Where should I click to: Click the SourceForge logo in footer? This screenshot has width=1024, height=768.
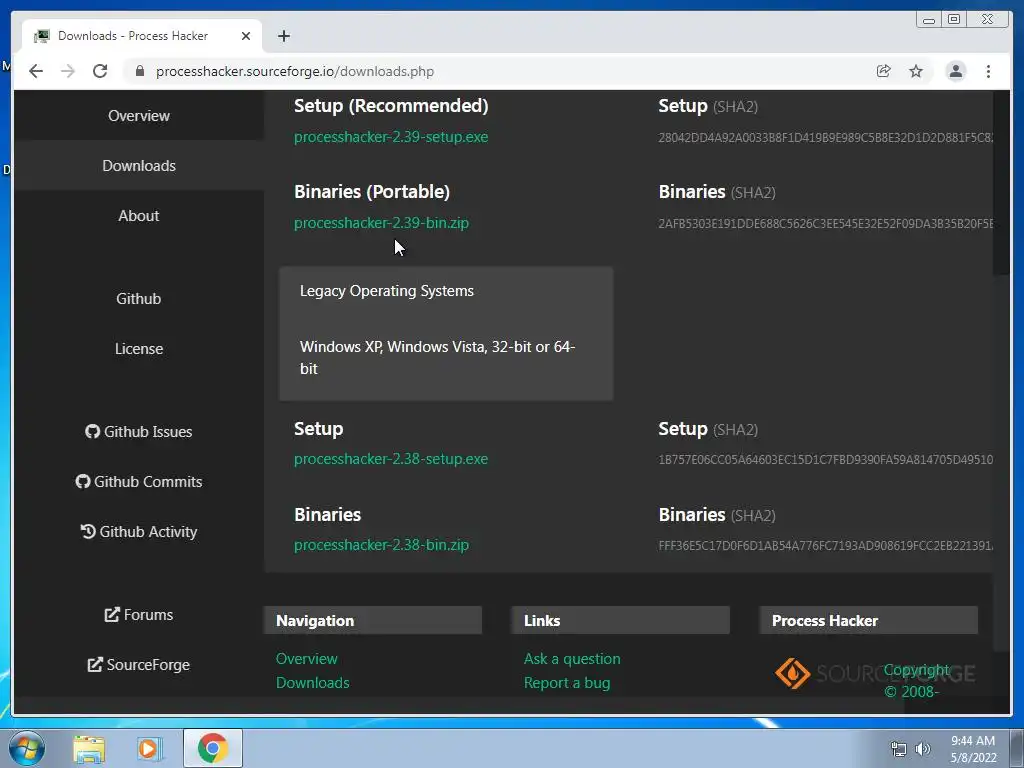coord(874,673)
